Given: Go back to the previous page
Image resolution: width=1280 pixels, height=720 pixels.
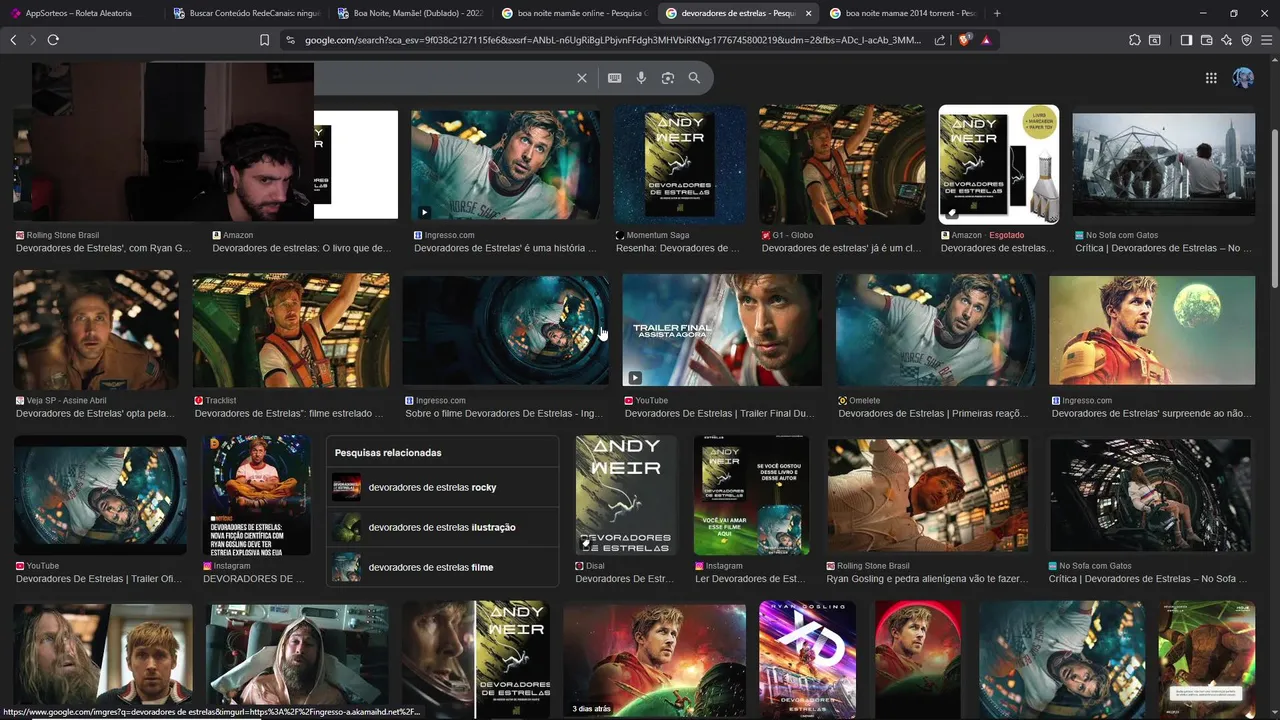Looking at the screenshot, I should 13,40.
